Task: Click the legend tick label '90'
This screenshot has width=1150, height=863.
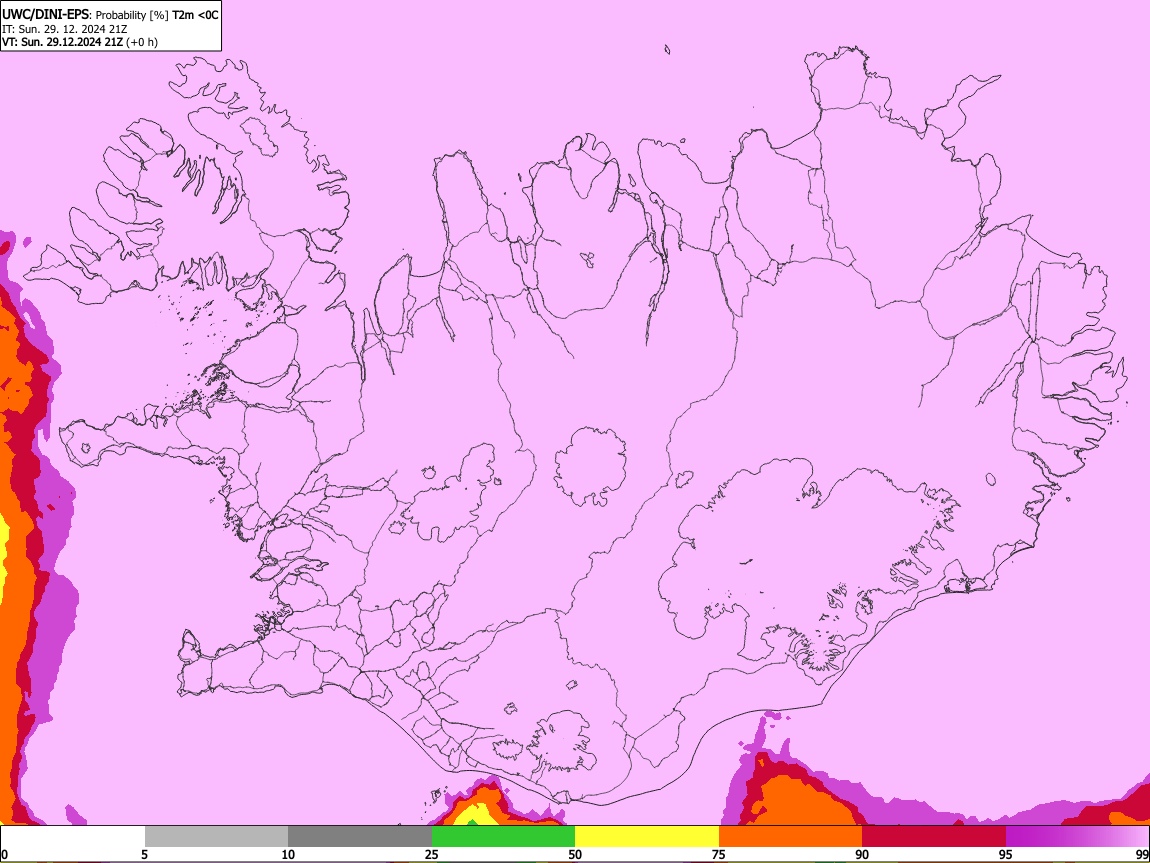Action: (862, 854)
